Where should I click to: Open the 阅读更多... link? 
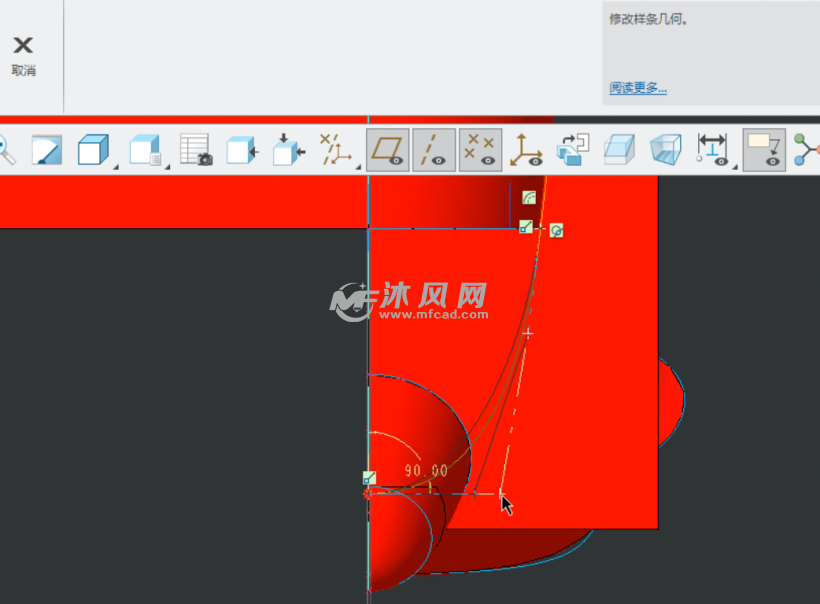tap(637, 87)
